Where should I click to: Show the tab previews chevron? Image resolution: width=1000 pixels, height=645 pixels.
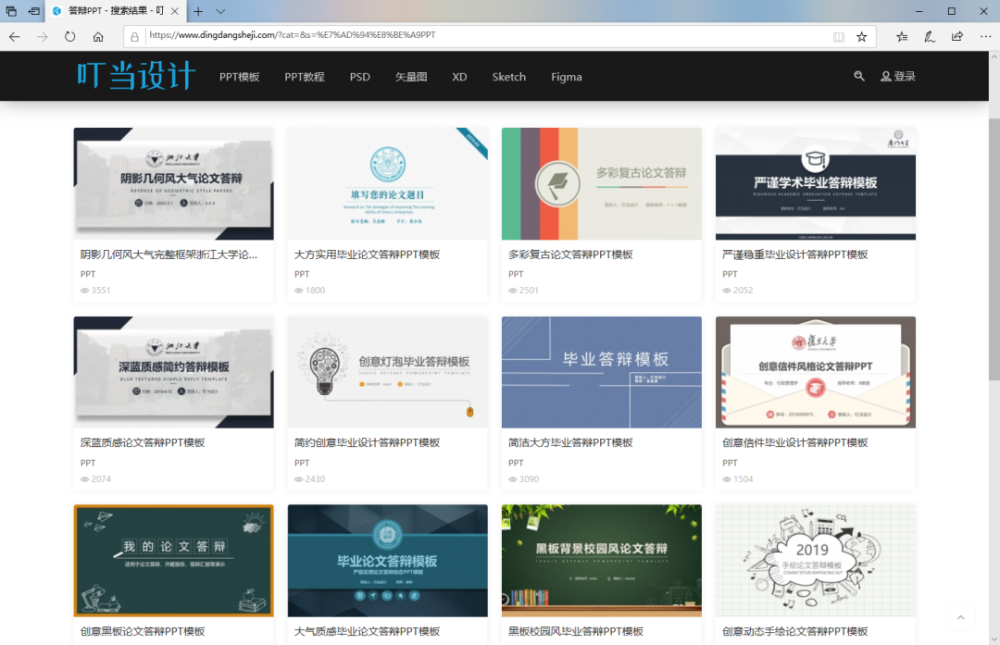pos(220,11)
